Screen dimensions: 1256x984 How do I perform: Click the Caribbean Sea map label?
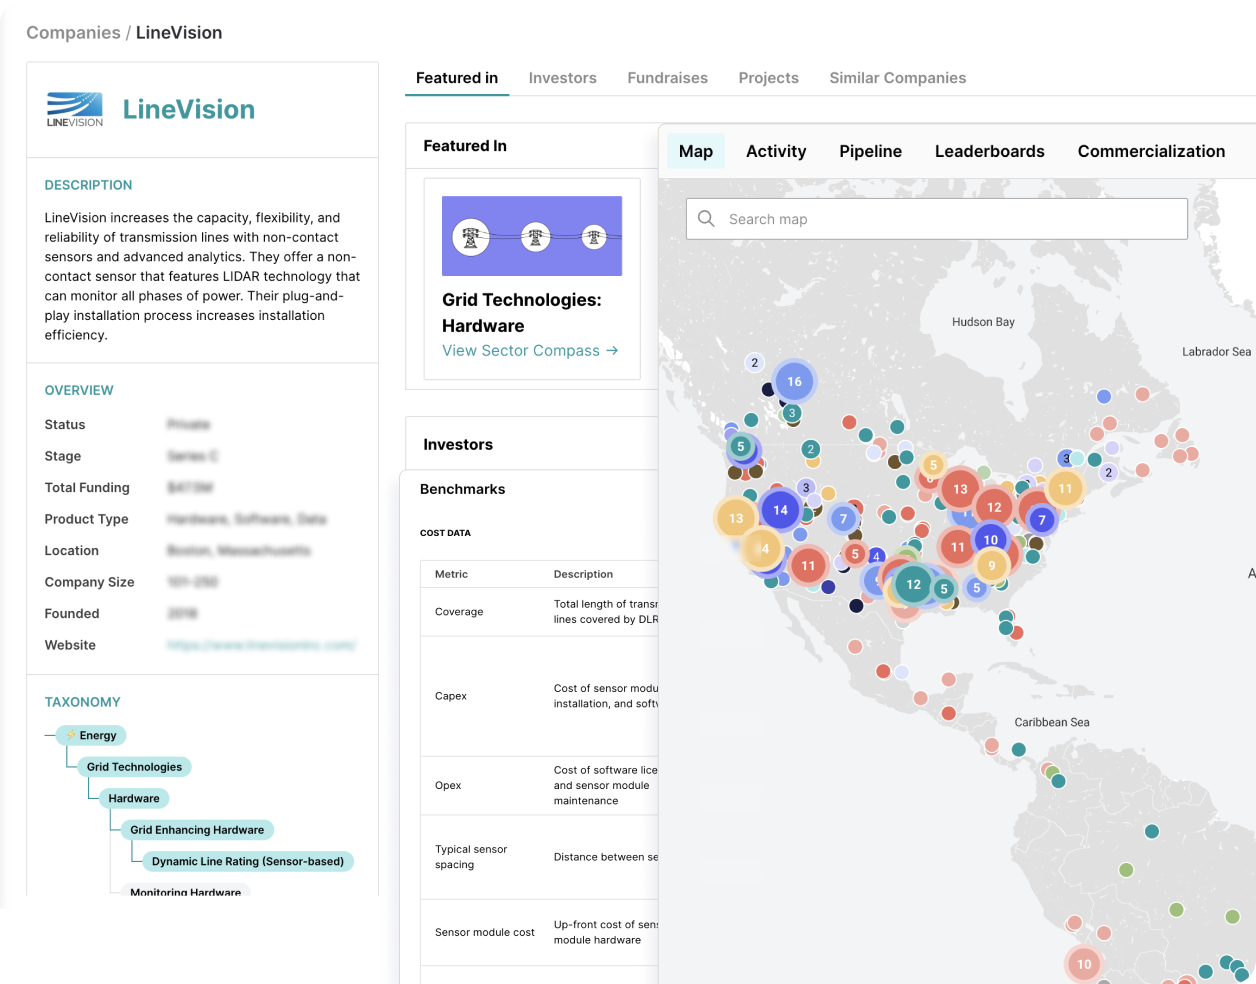(x=1052, y=722)
